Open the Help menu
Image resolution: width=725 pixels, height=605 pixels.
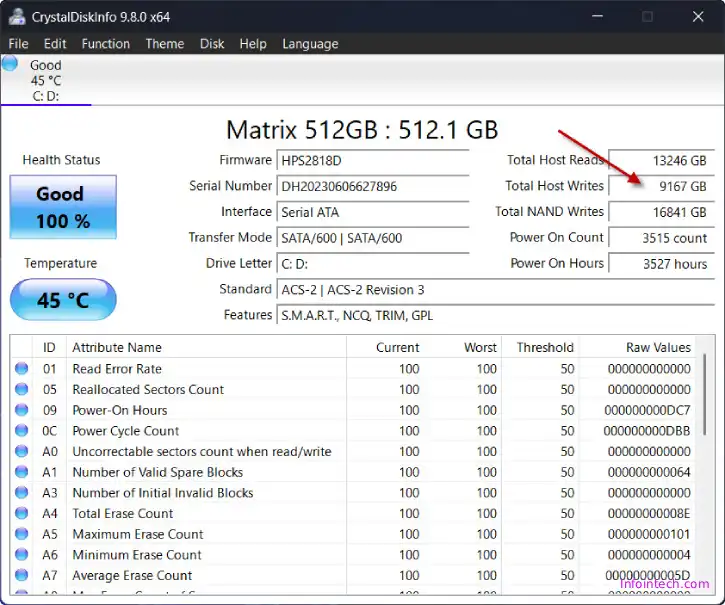253,44
